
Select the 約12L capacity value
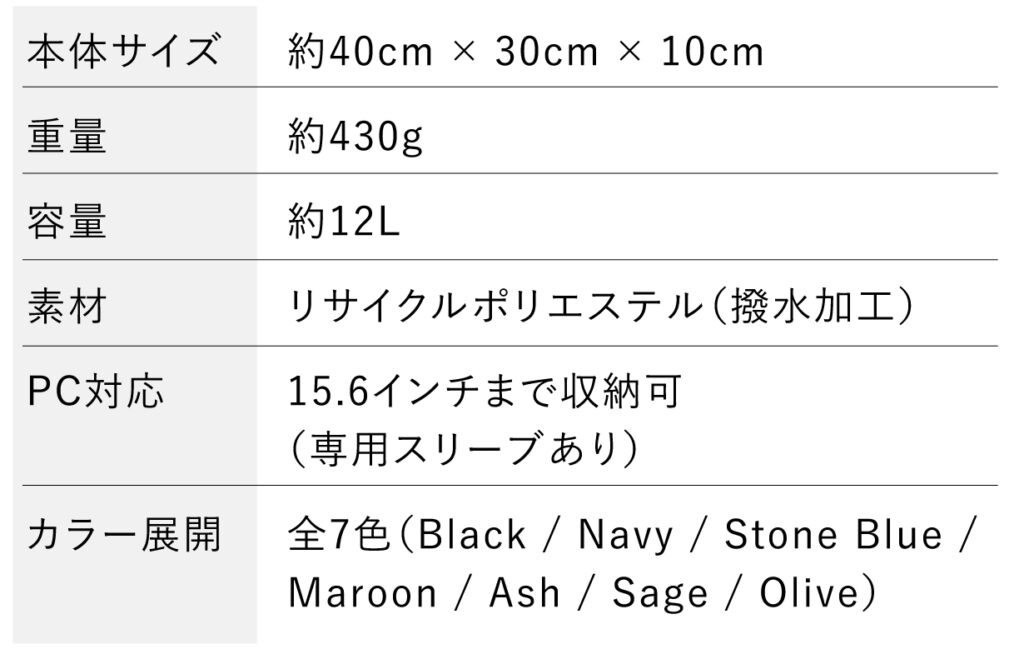343,221
